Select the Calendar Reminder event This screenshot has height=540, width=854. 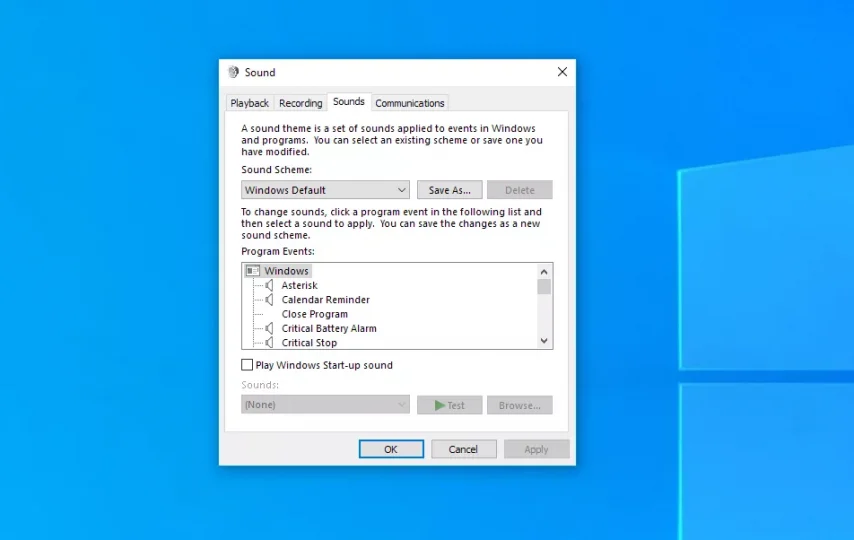click(x=325, y=300)
